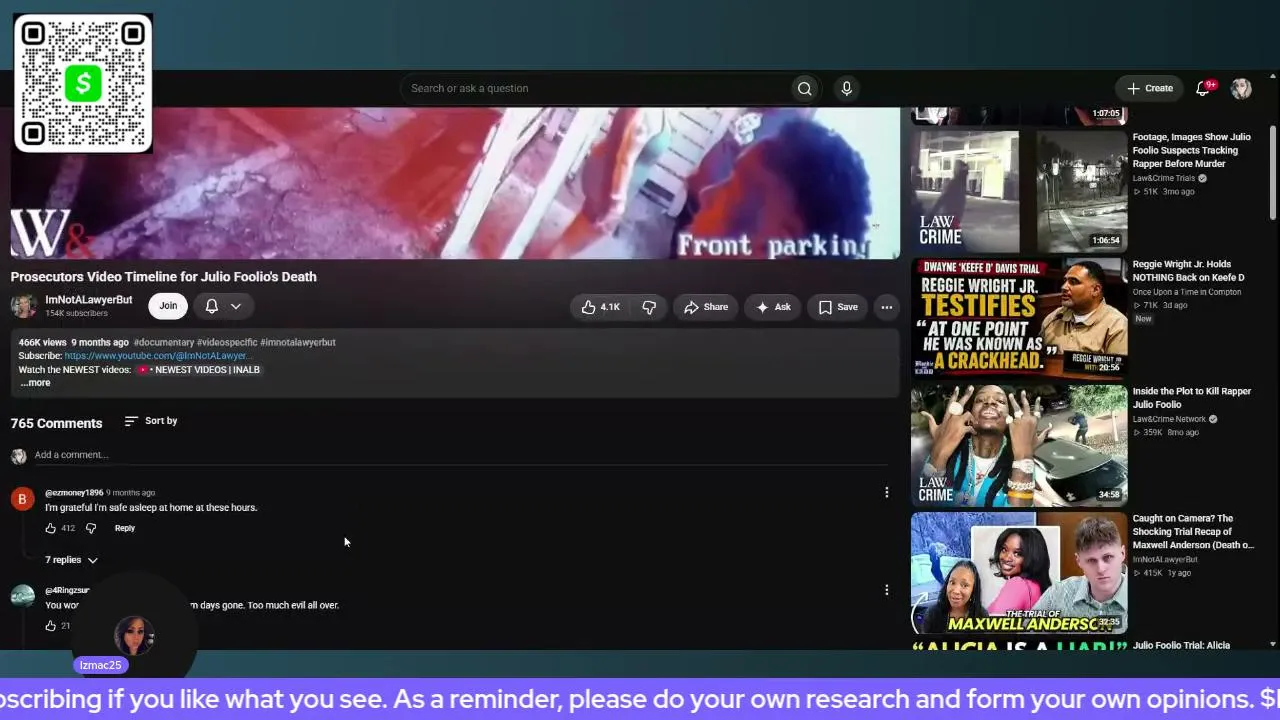This screenshot has width=1280, height=720.
Task: Open options menu for the @ezmoney1896 comment
Action: [x=886, y=492]
